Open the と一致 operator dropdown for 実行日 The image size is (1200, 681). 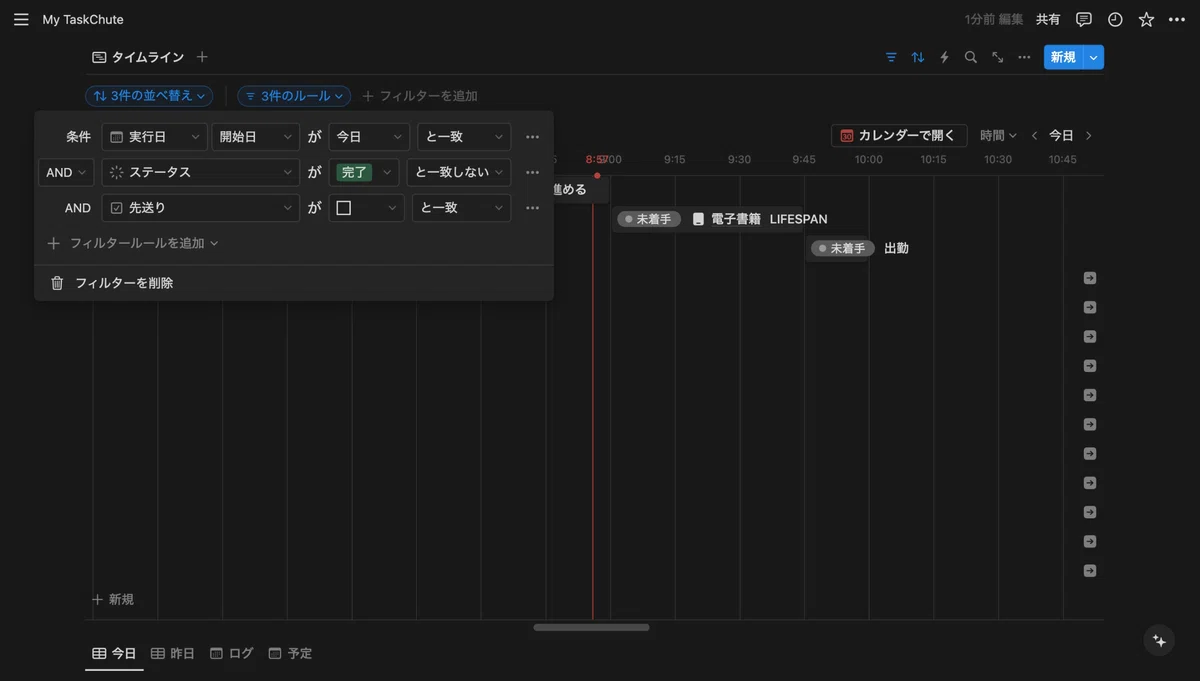click(463, 136)
